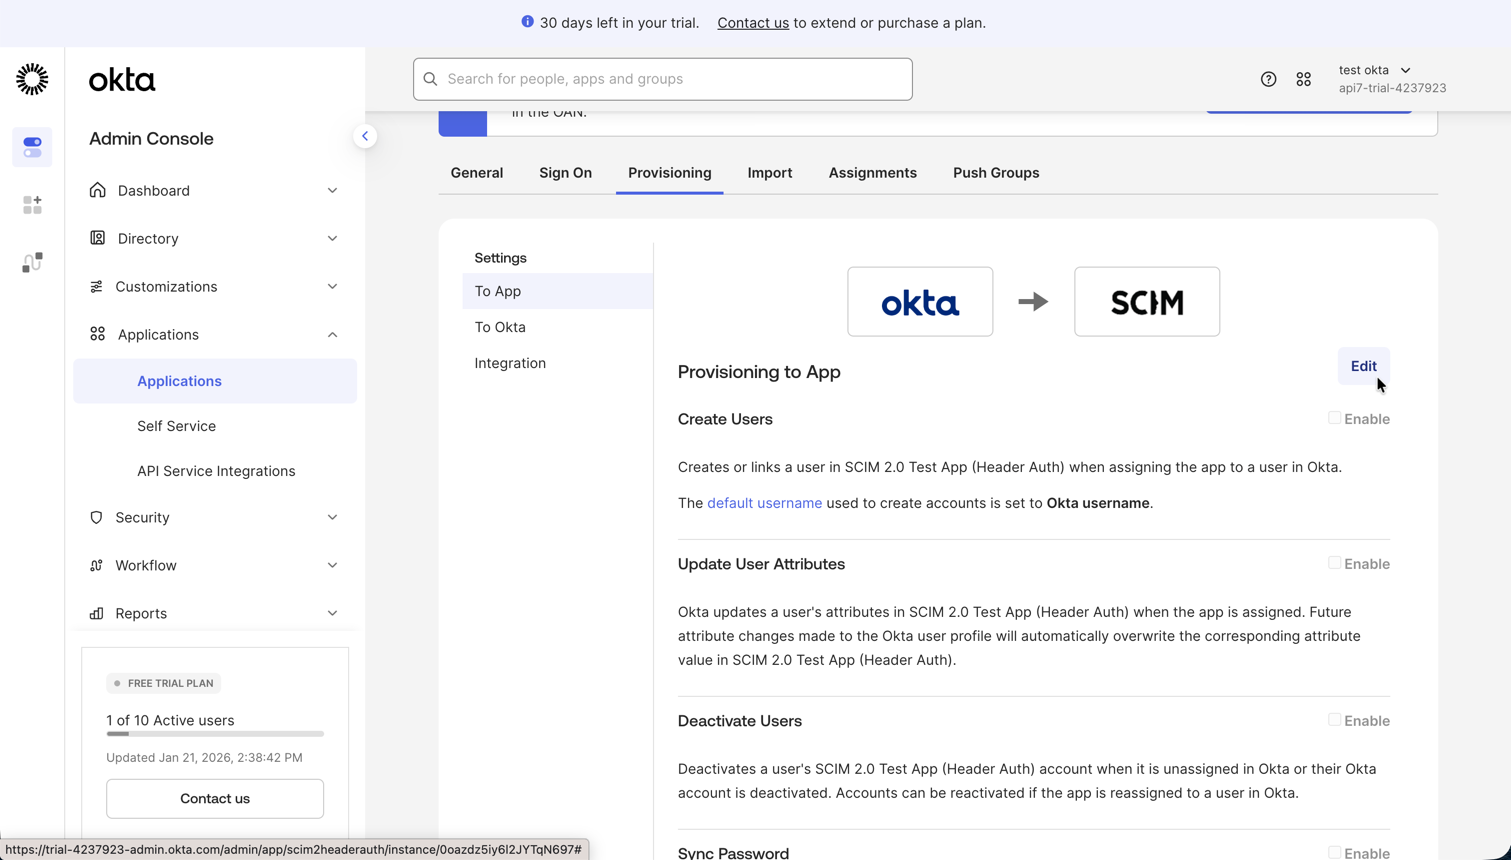Tick the Update User Attributes Enable checkbox

[1334, 563]
